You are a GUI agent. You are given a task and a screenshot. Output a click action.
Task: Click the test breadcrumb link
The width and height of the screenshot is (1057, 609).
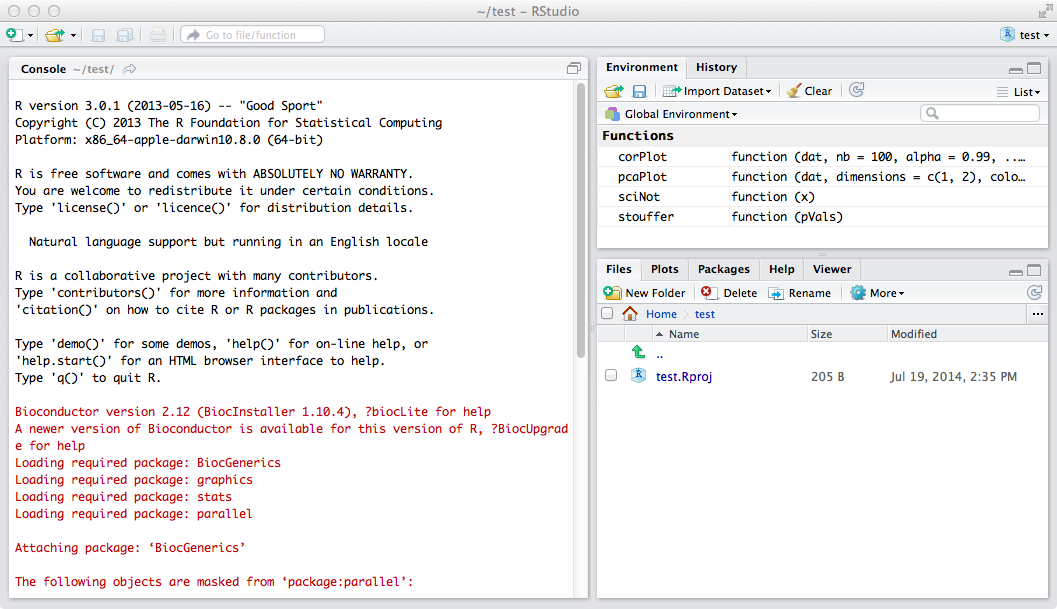click(x=705, y=314)
